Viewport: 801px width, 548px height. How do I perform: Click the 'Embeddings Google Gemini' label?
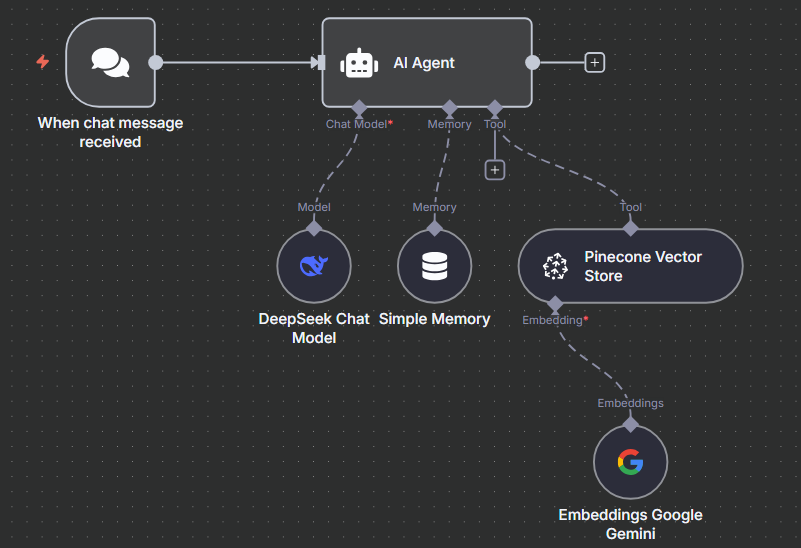[630, 524]
